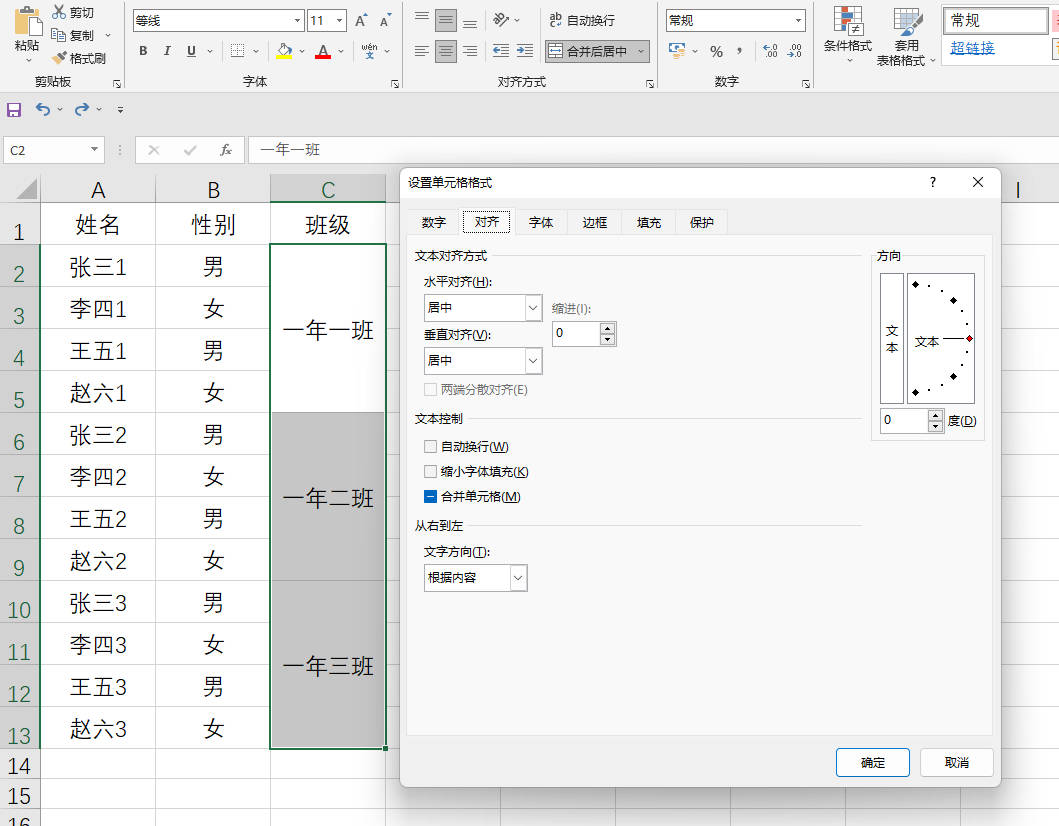Image resolution: width=1059 pixels, height=826 pixels.
Task: Enable the 自动换行 checkbox in dialog
Action: [431, 447]
